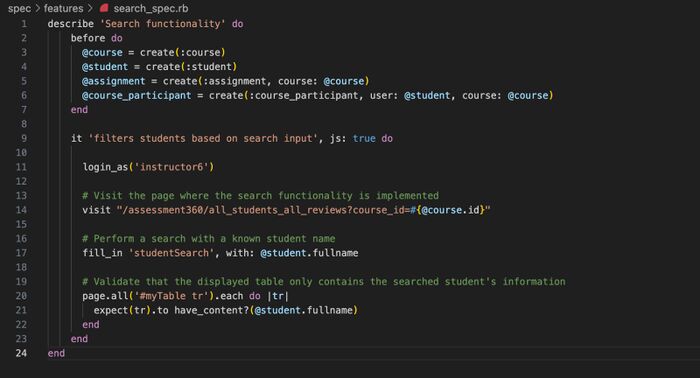
Task: Click the 'features' breadcrumb segment
Action: coord(63,8)
